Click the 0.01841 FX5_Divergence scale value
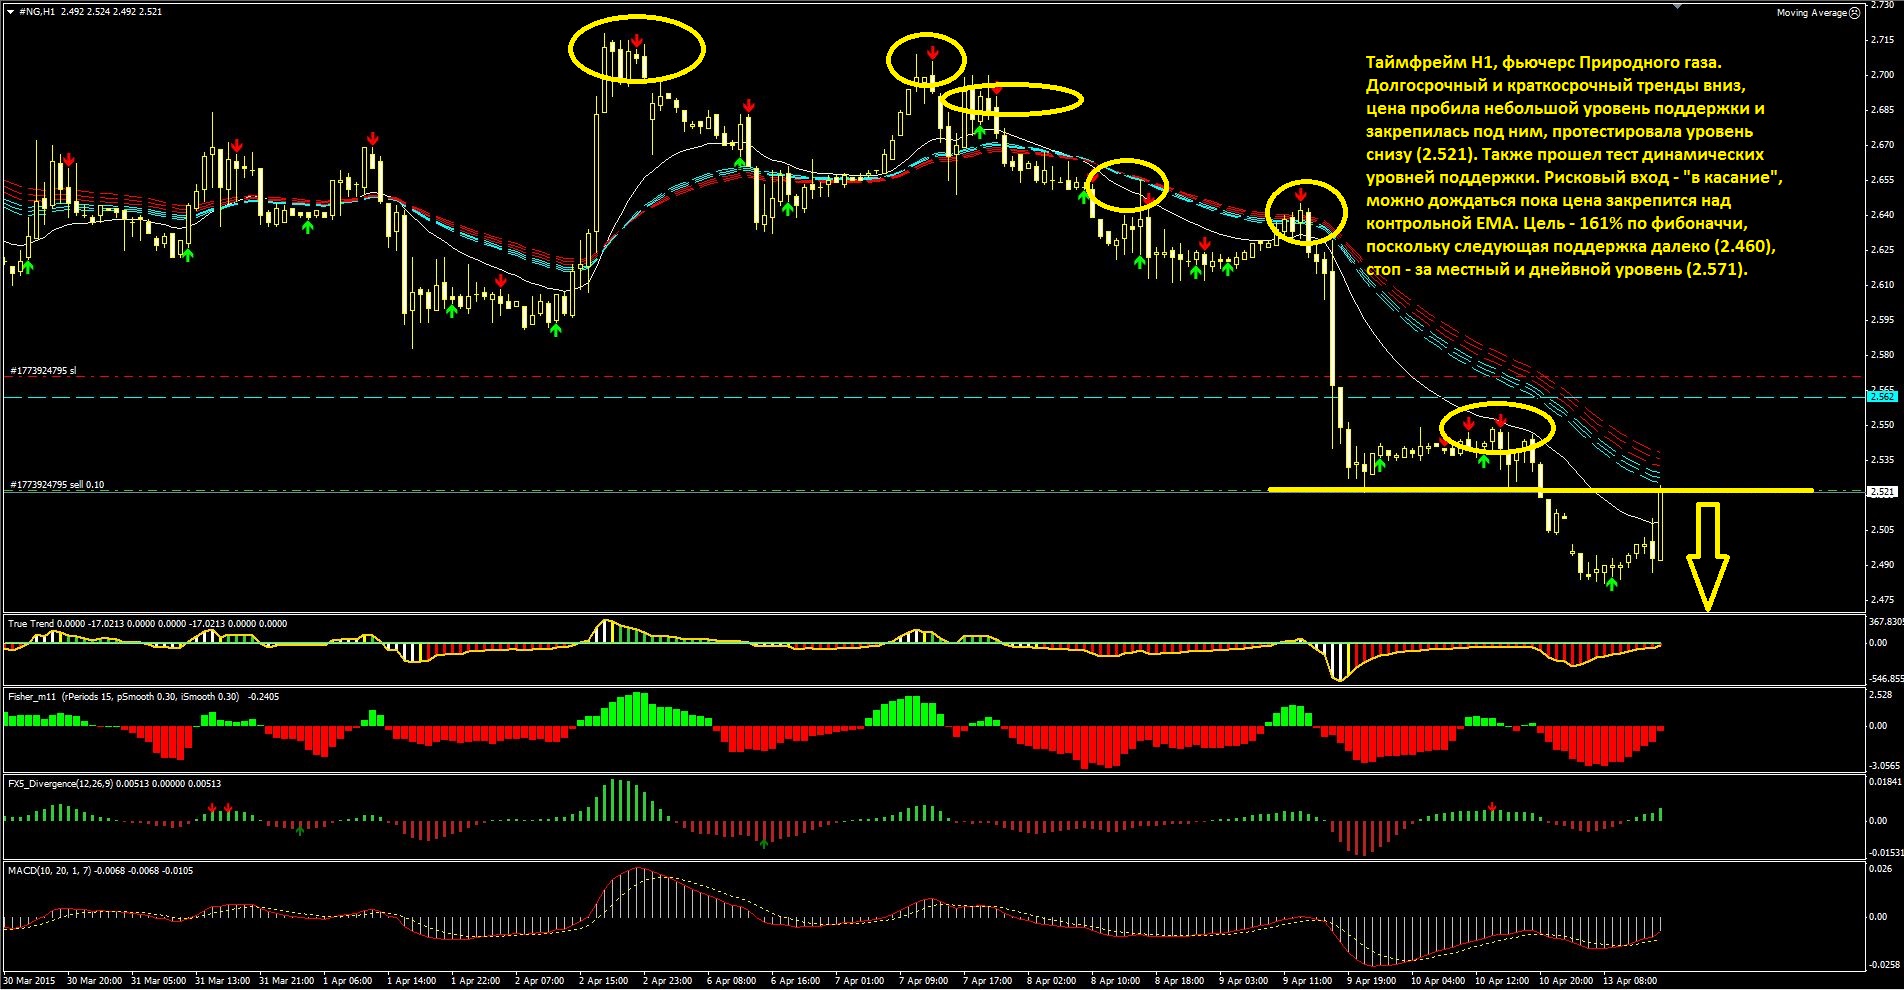1904x990 pixels. [1885, 782]
